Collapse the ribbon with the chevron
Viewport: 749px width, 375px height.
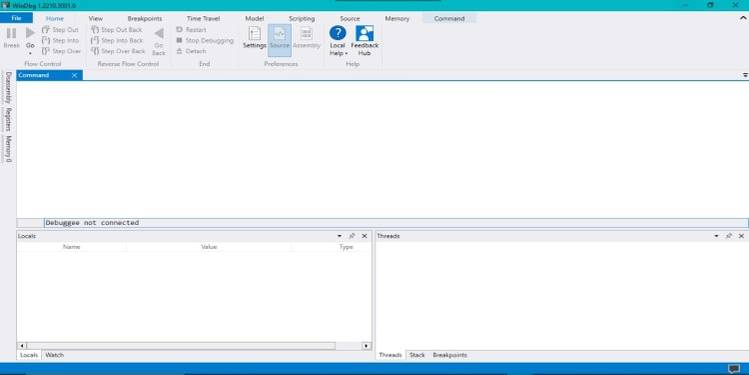tap(743, 18)
